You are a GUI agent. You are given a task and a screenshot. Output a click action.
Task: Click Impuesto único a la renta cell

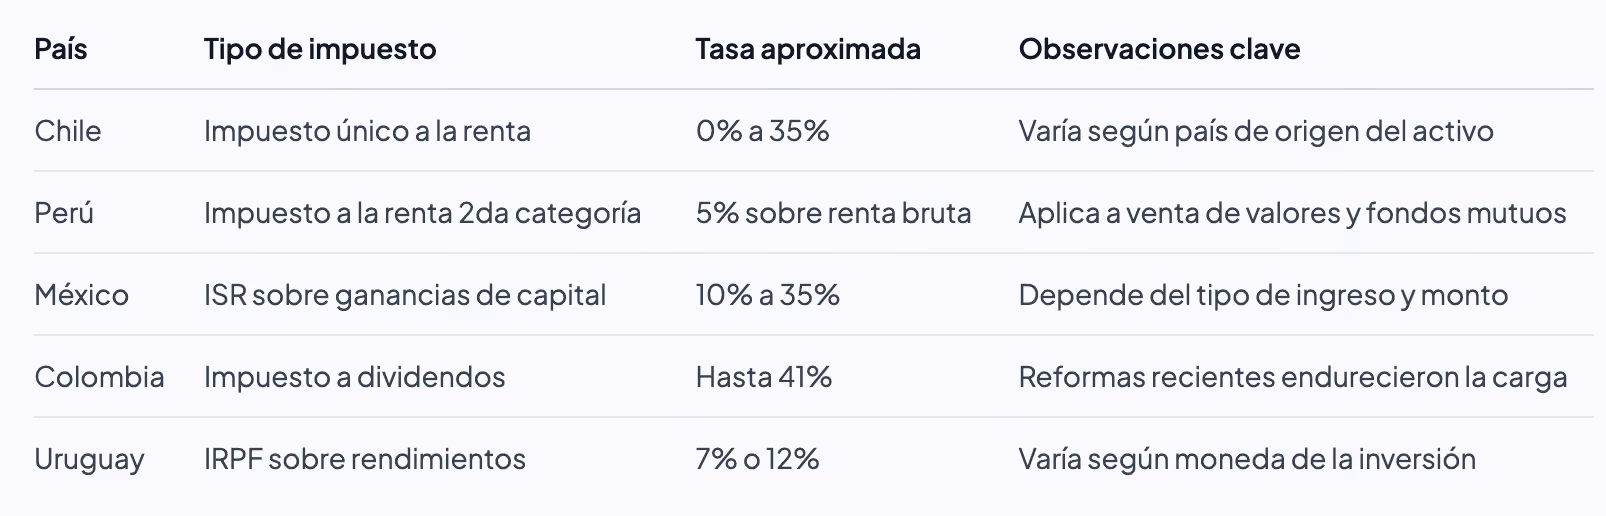tap(367, 131)
